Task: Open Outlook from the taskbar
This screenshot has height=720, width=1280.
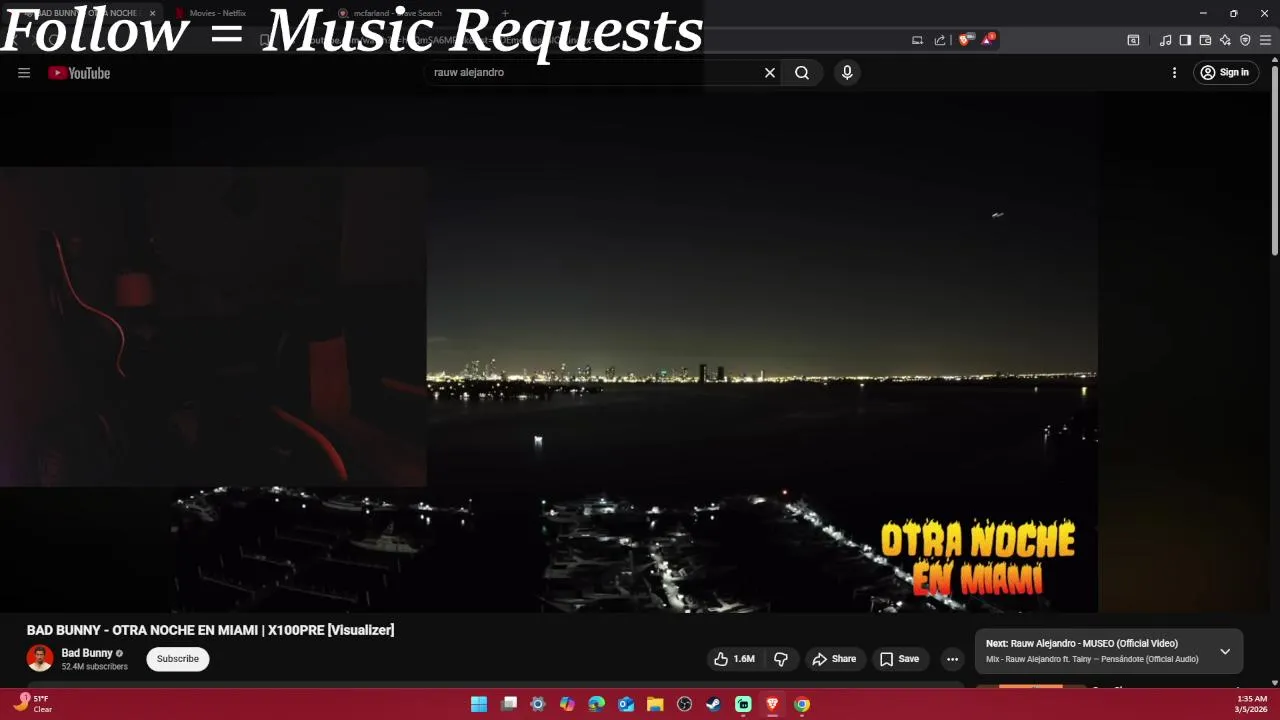Action: 626,704
